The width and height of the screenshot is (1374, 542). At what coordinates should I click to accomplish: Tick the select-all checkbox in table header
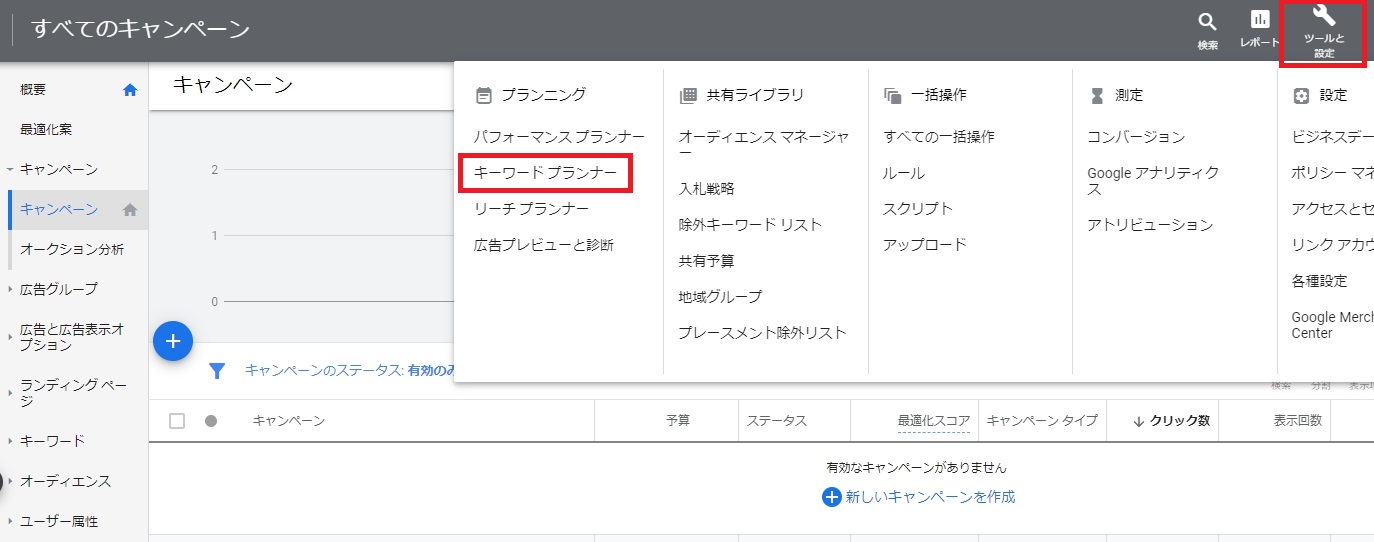(x=177, y=421)
